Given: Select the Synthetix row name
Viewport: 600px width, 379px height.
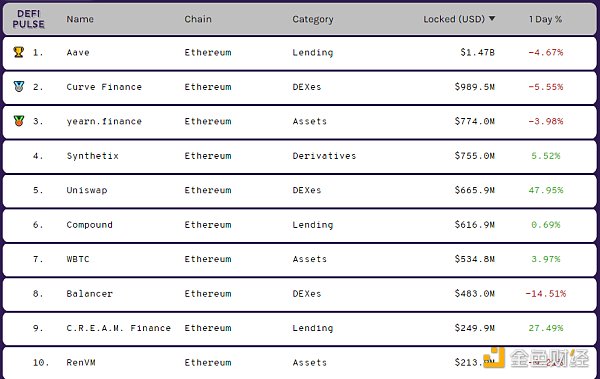Looking at the screenshot, I should [93, 156].
